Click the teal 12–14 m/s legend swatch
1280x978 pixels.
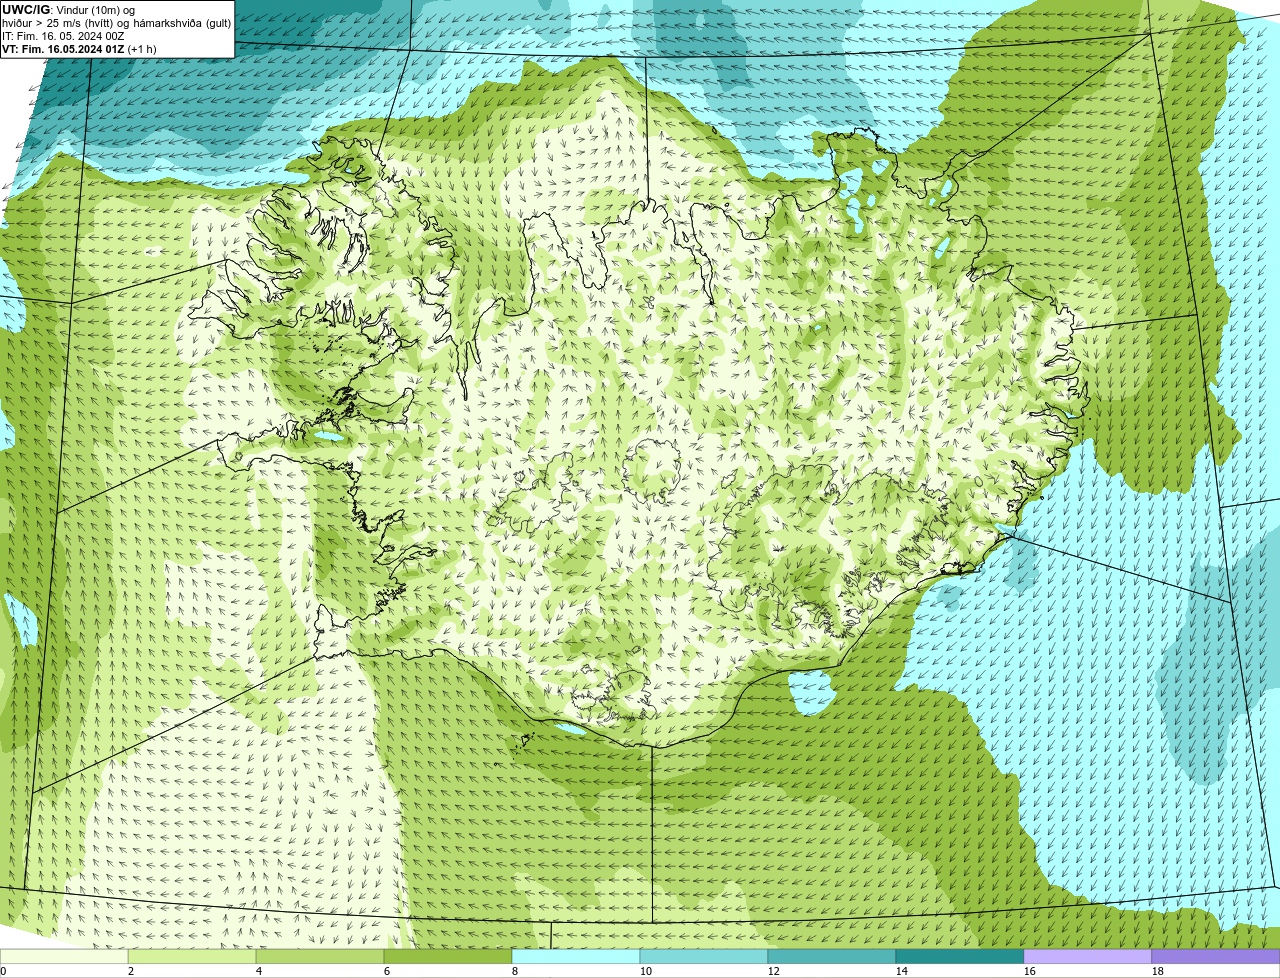tap(832, 956)
